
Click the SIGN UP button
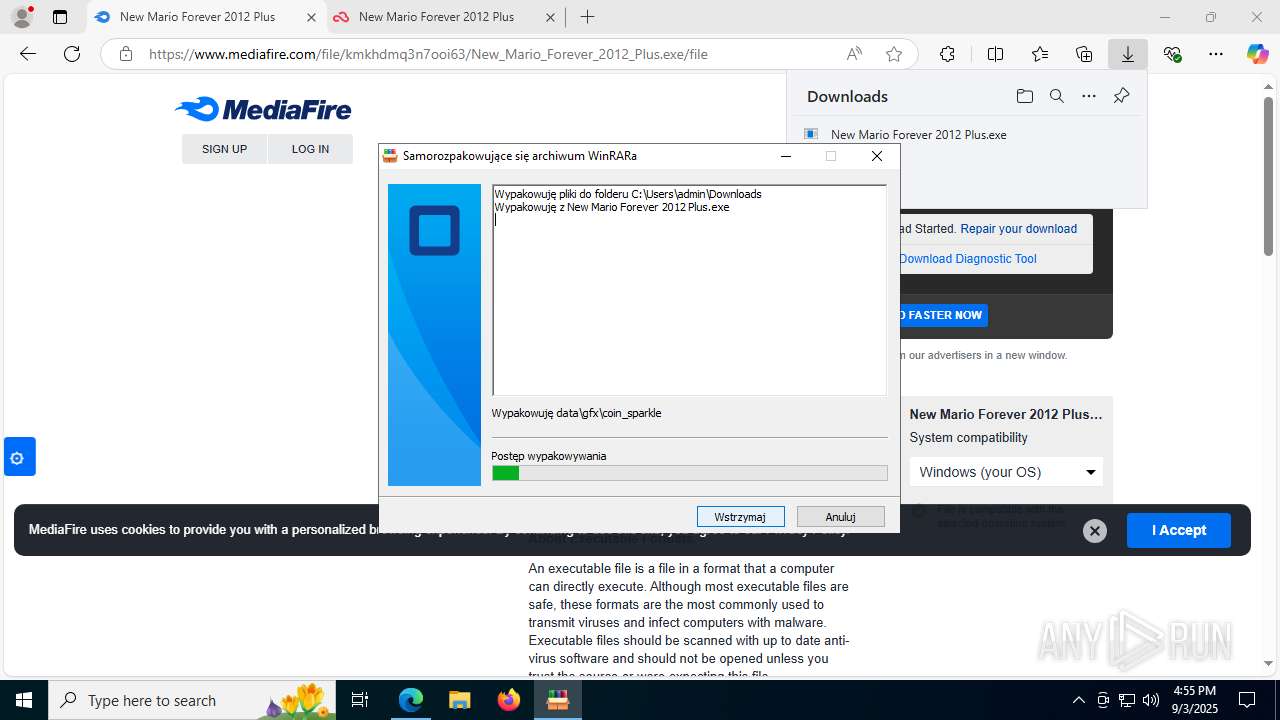pos(224,149)
